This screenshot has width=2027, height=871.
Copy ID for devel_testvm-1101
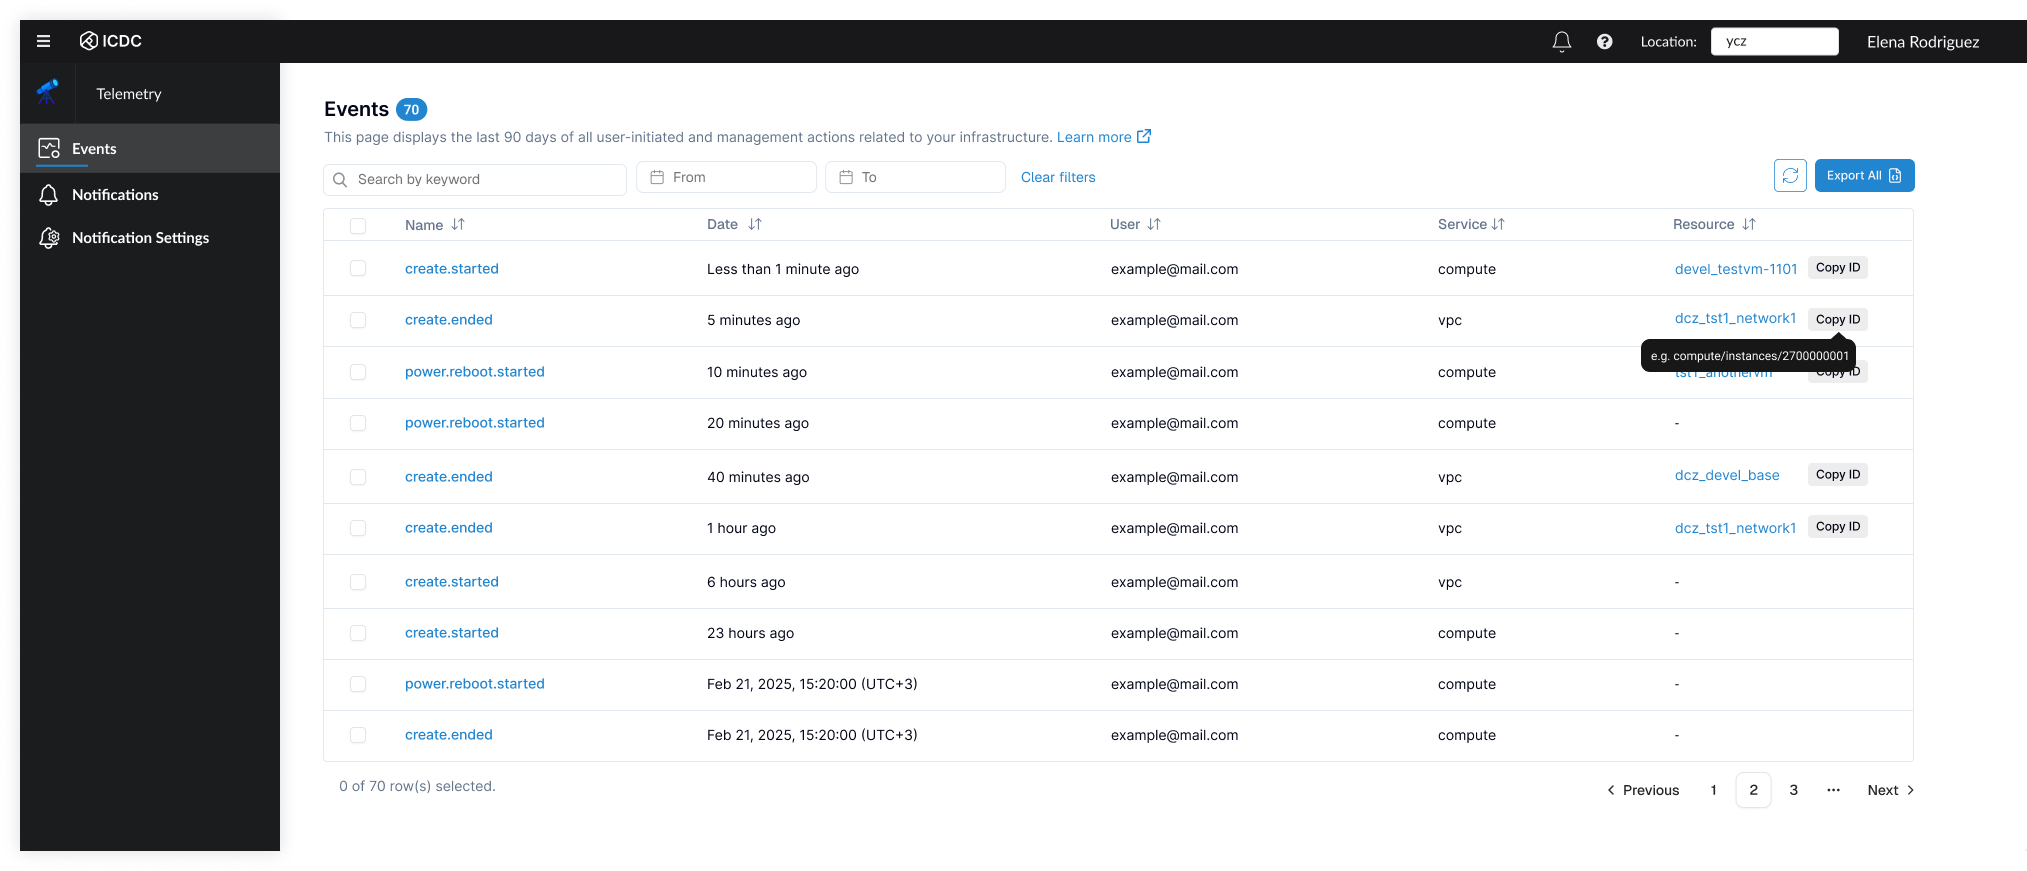(x=1837, y=267)
